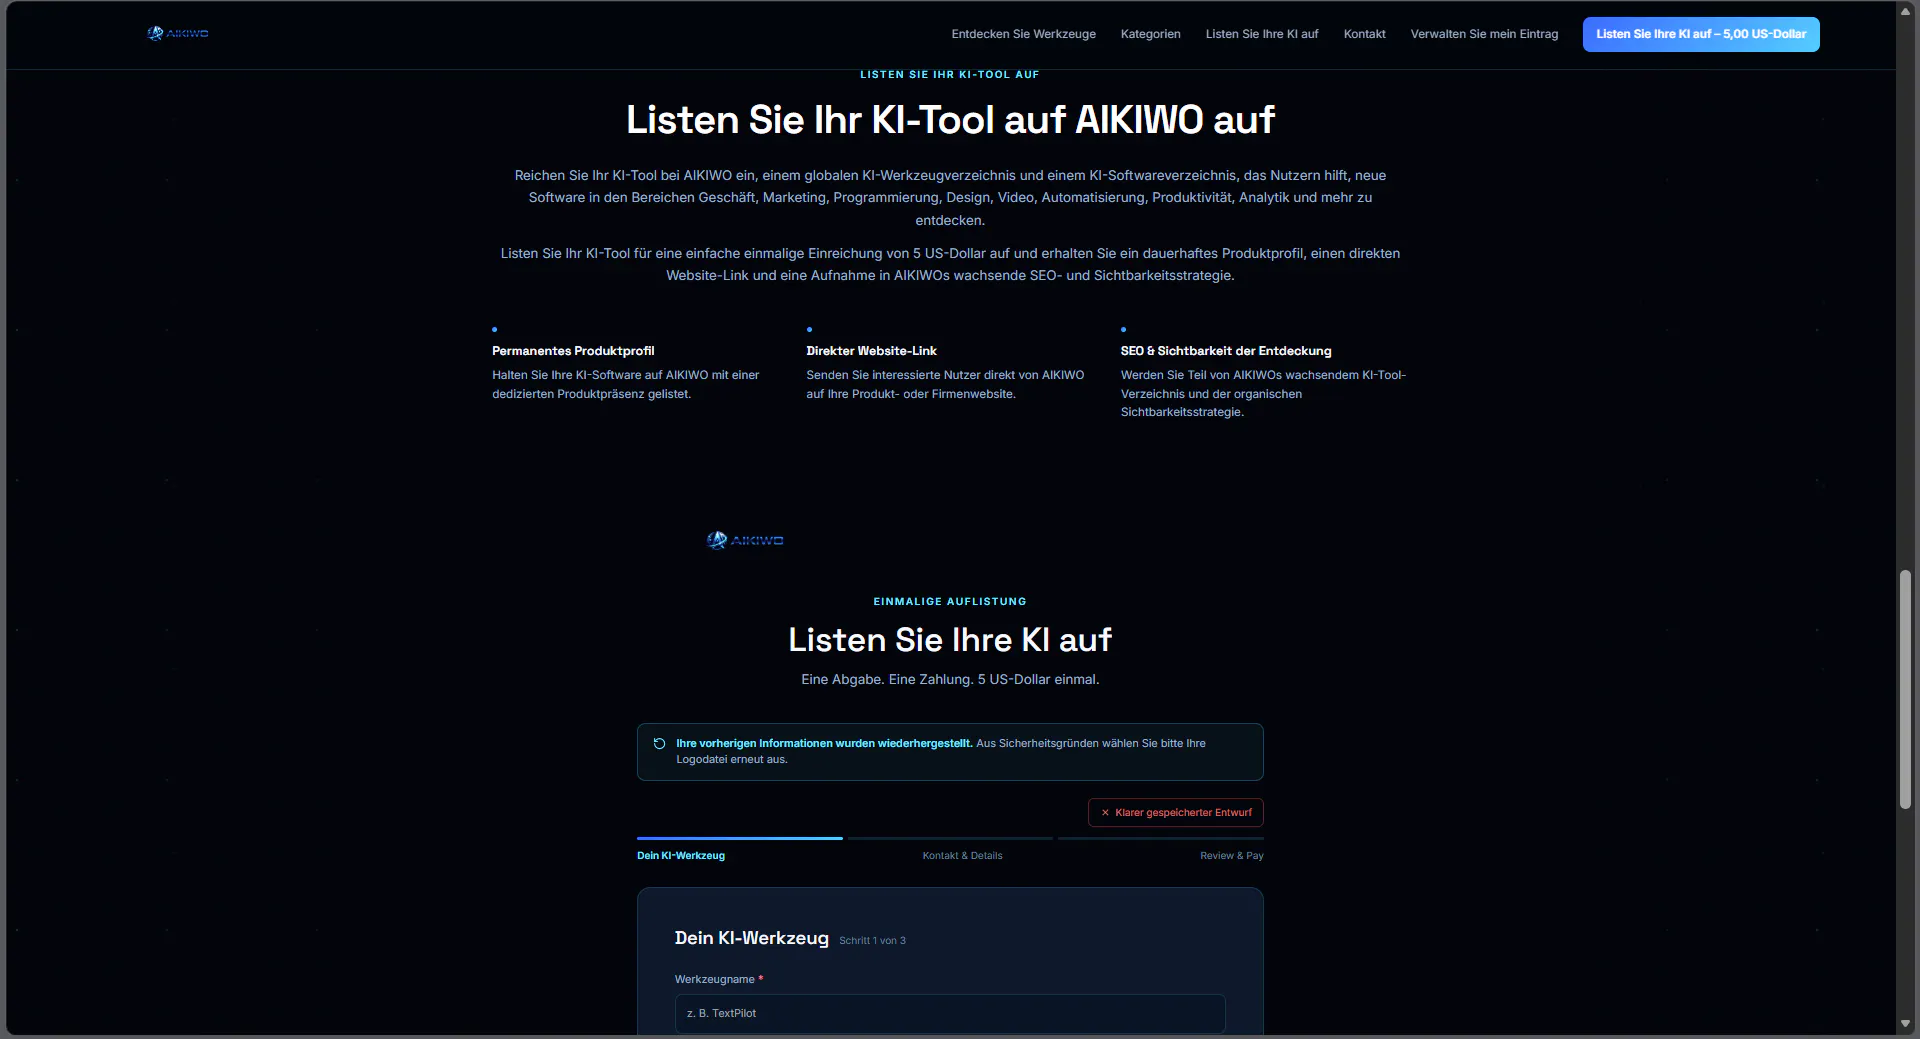The width and height of the screenshot is (1920, 1039).
Task: Click the Schritt 1 von 3 text
Action: coord(872,940)
